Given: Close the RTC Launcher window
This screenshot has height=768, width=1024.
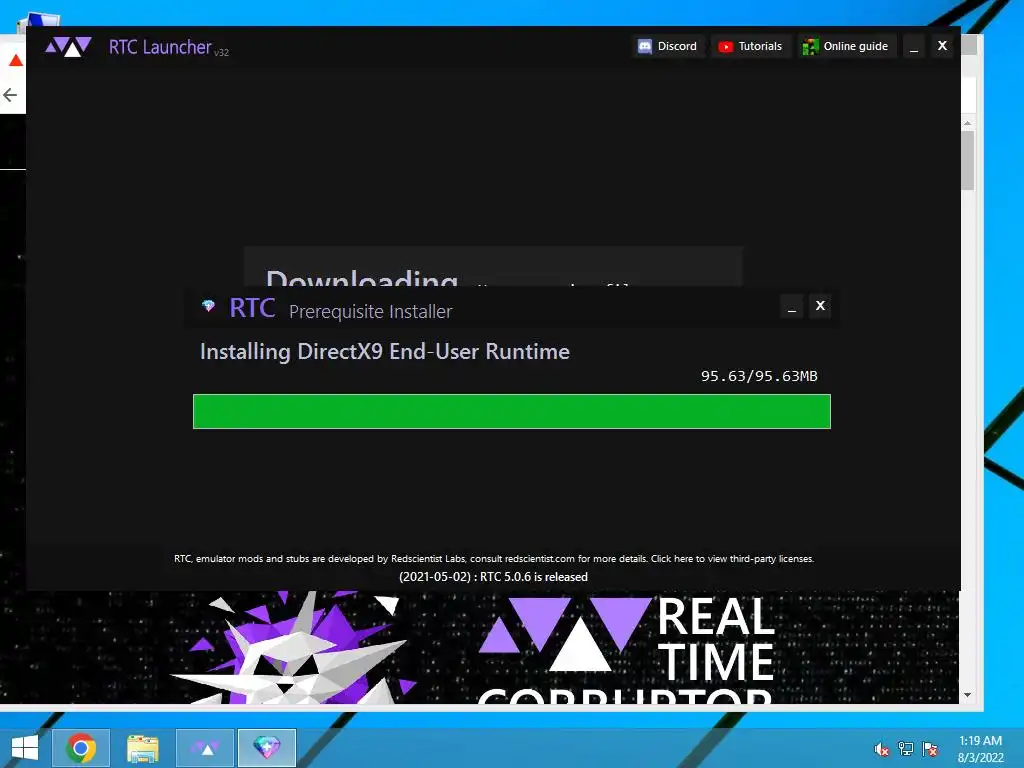Looking at the screenshot, I should tap(942, 46).
